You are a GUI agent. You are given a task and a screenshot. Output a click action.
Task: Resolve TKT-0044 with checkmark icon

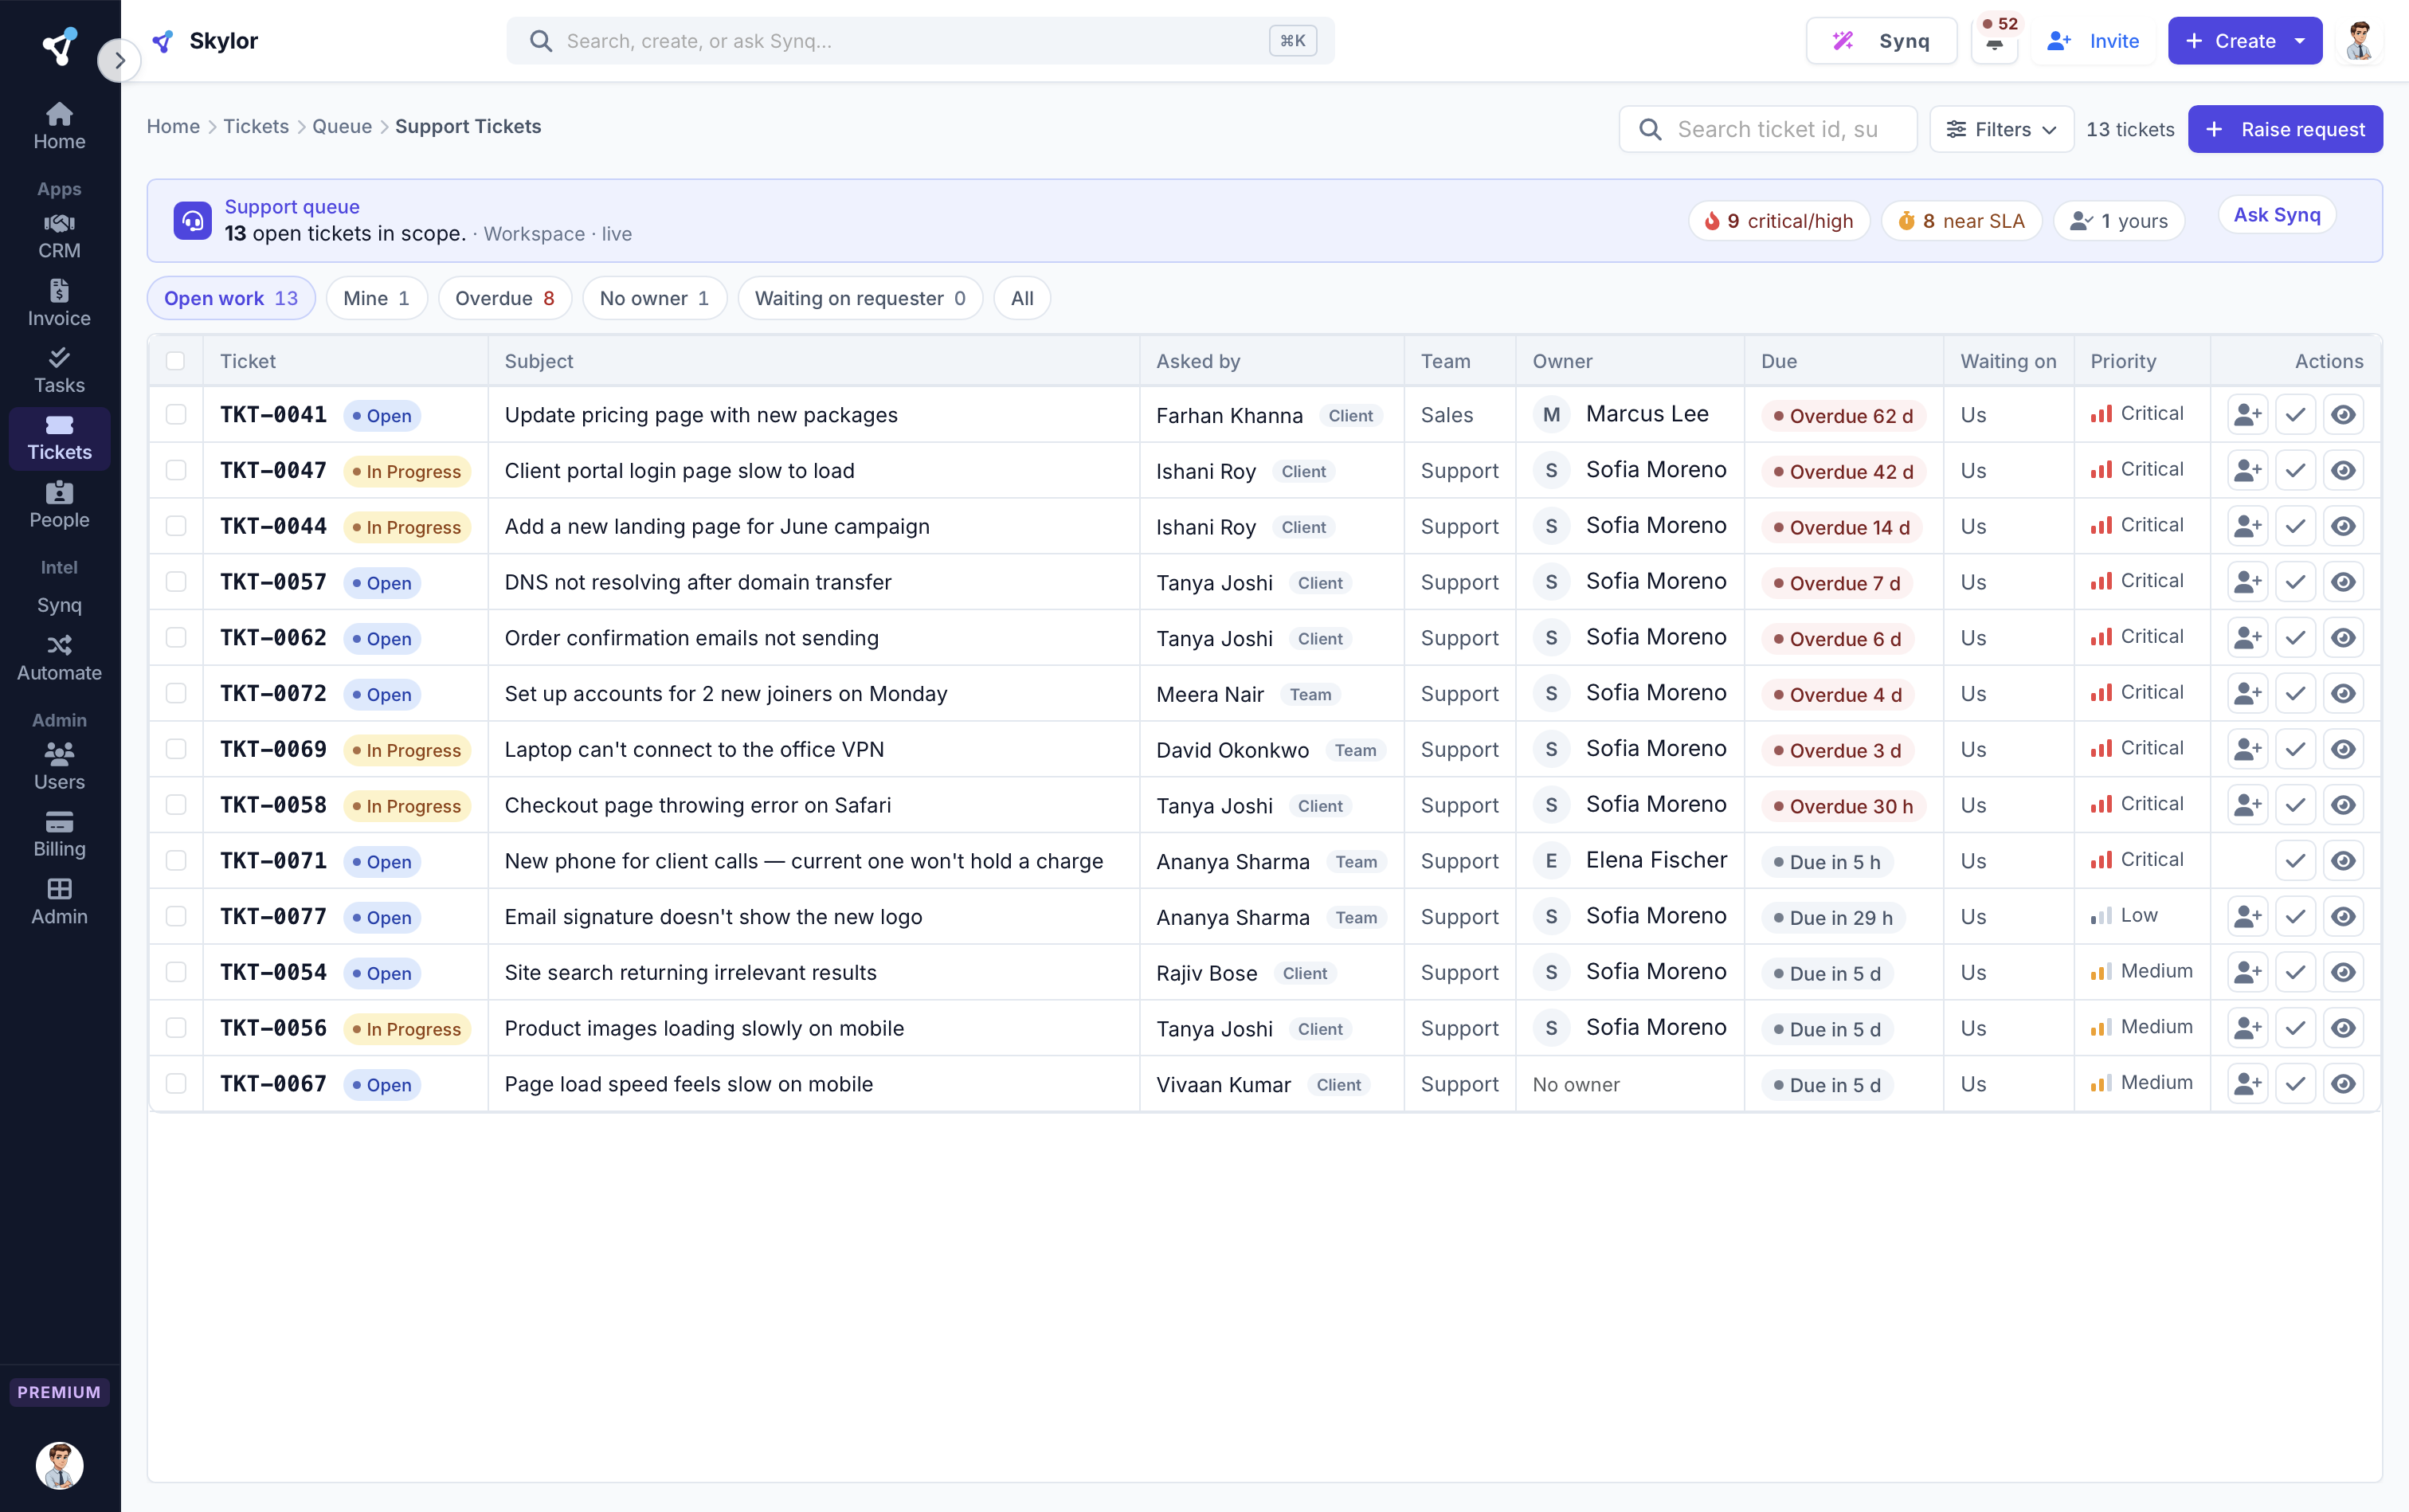[2295, 526]
